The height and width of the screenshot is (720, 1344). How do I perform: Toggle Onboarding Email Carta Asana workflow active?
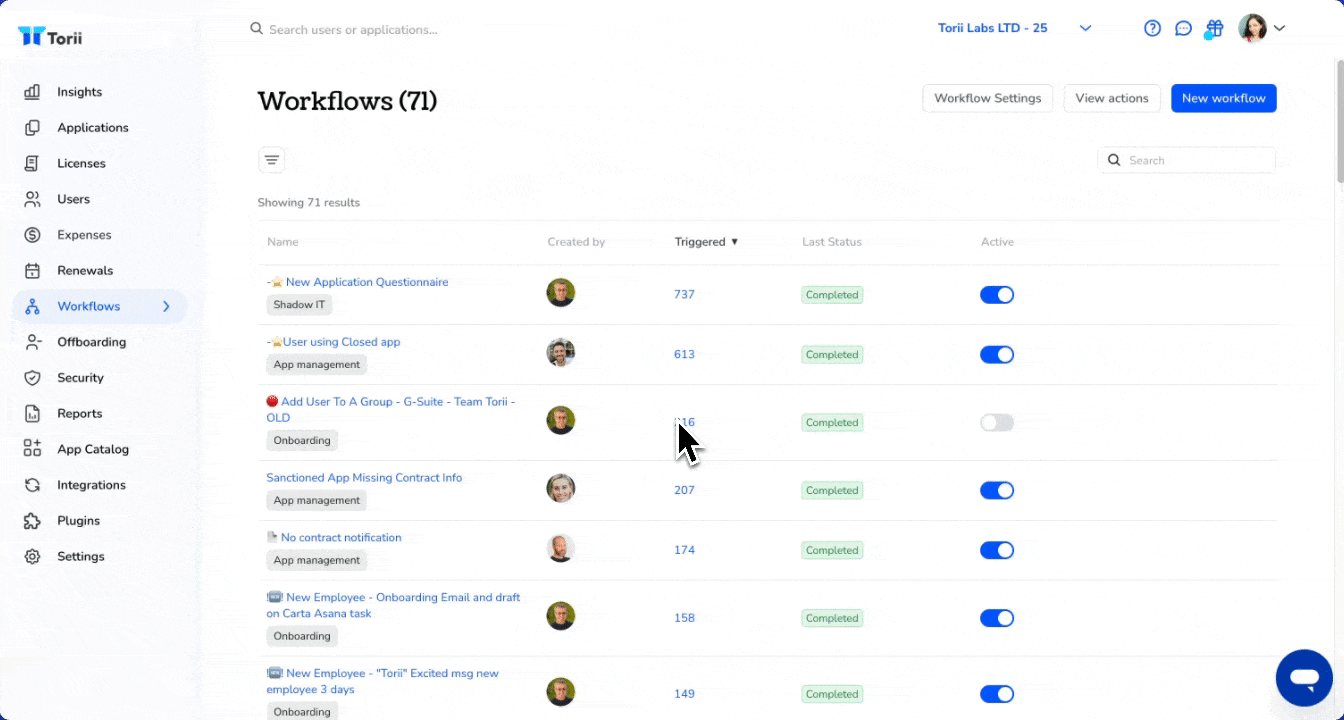997,618
